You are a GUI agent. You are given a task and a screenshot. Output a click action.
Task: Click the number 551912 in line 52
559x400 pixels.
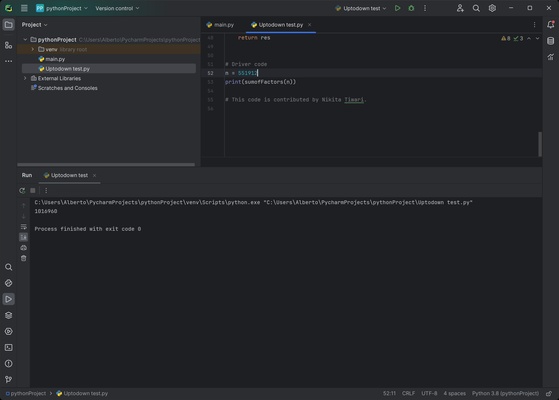click(x=247, y=73)
